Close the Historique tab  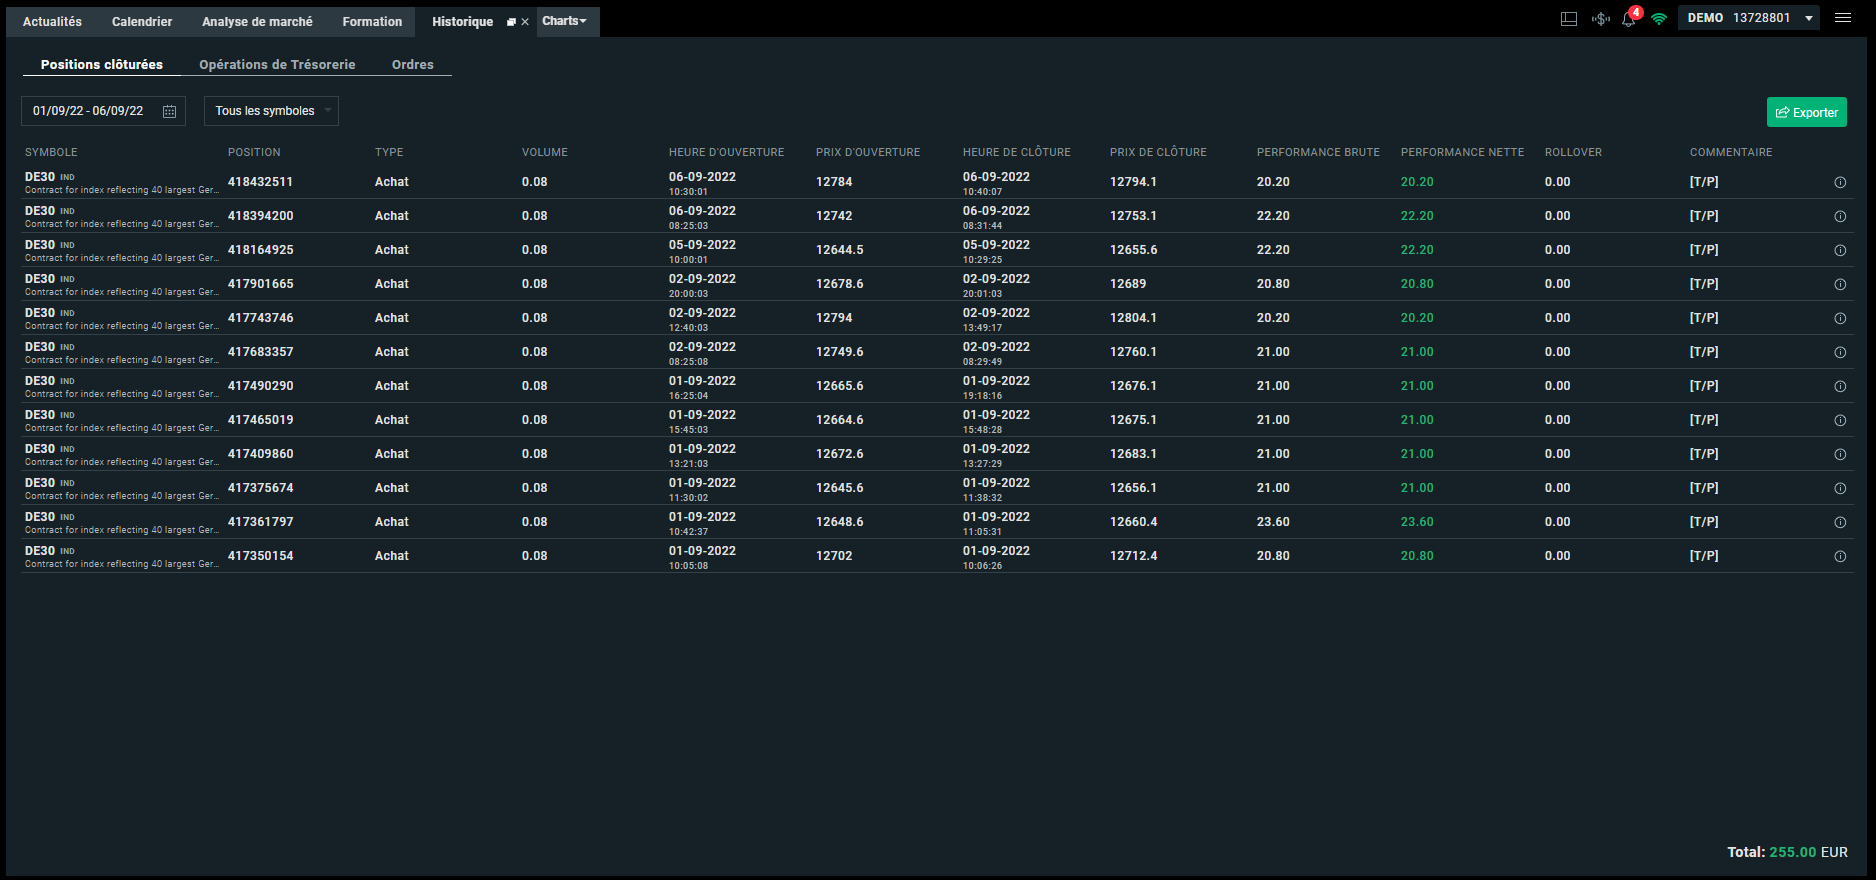pos(525,22)
